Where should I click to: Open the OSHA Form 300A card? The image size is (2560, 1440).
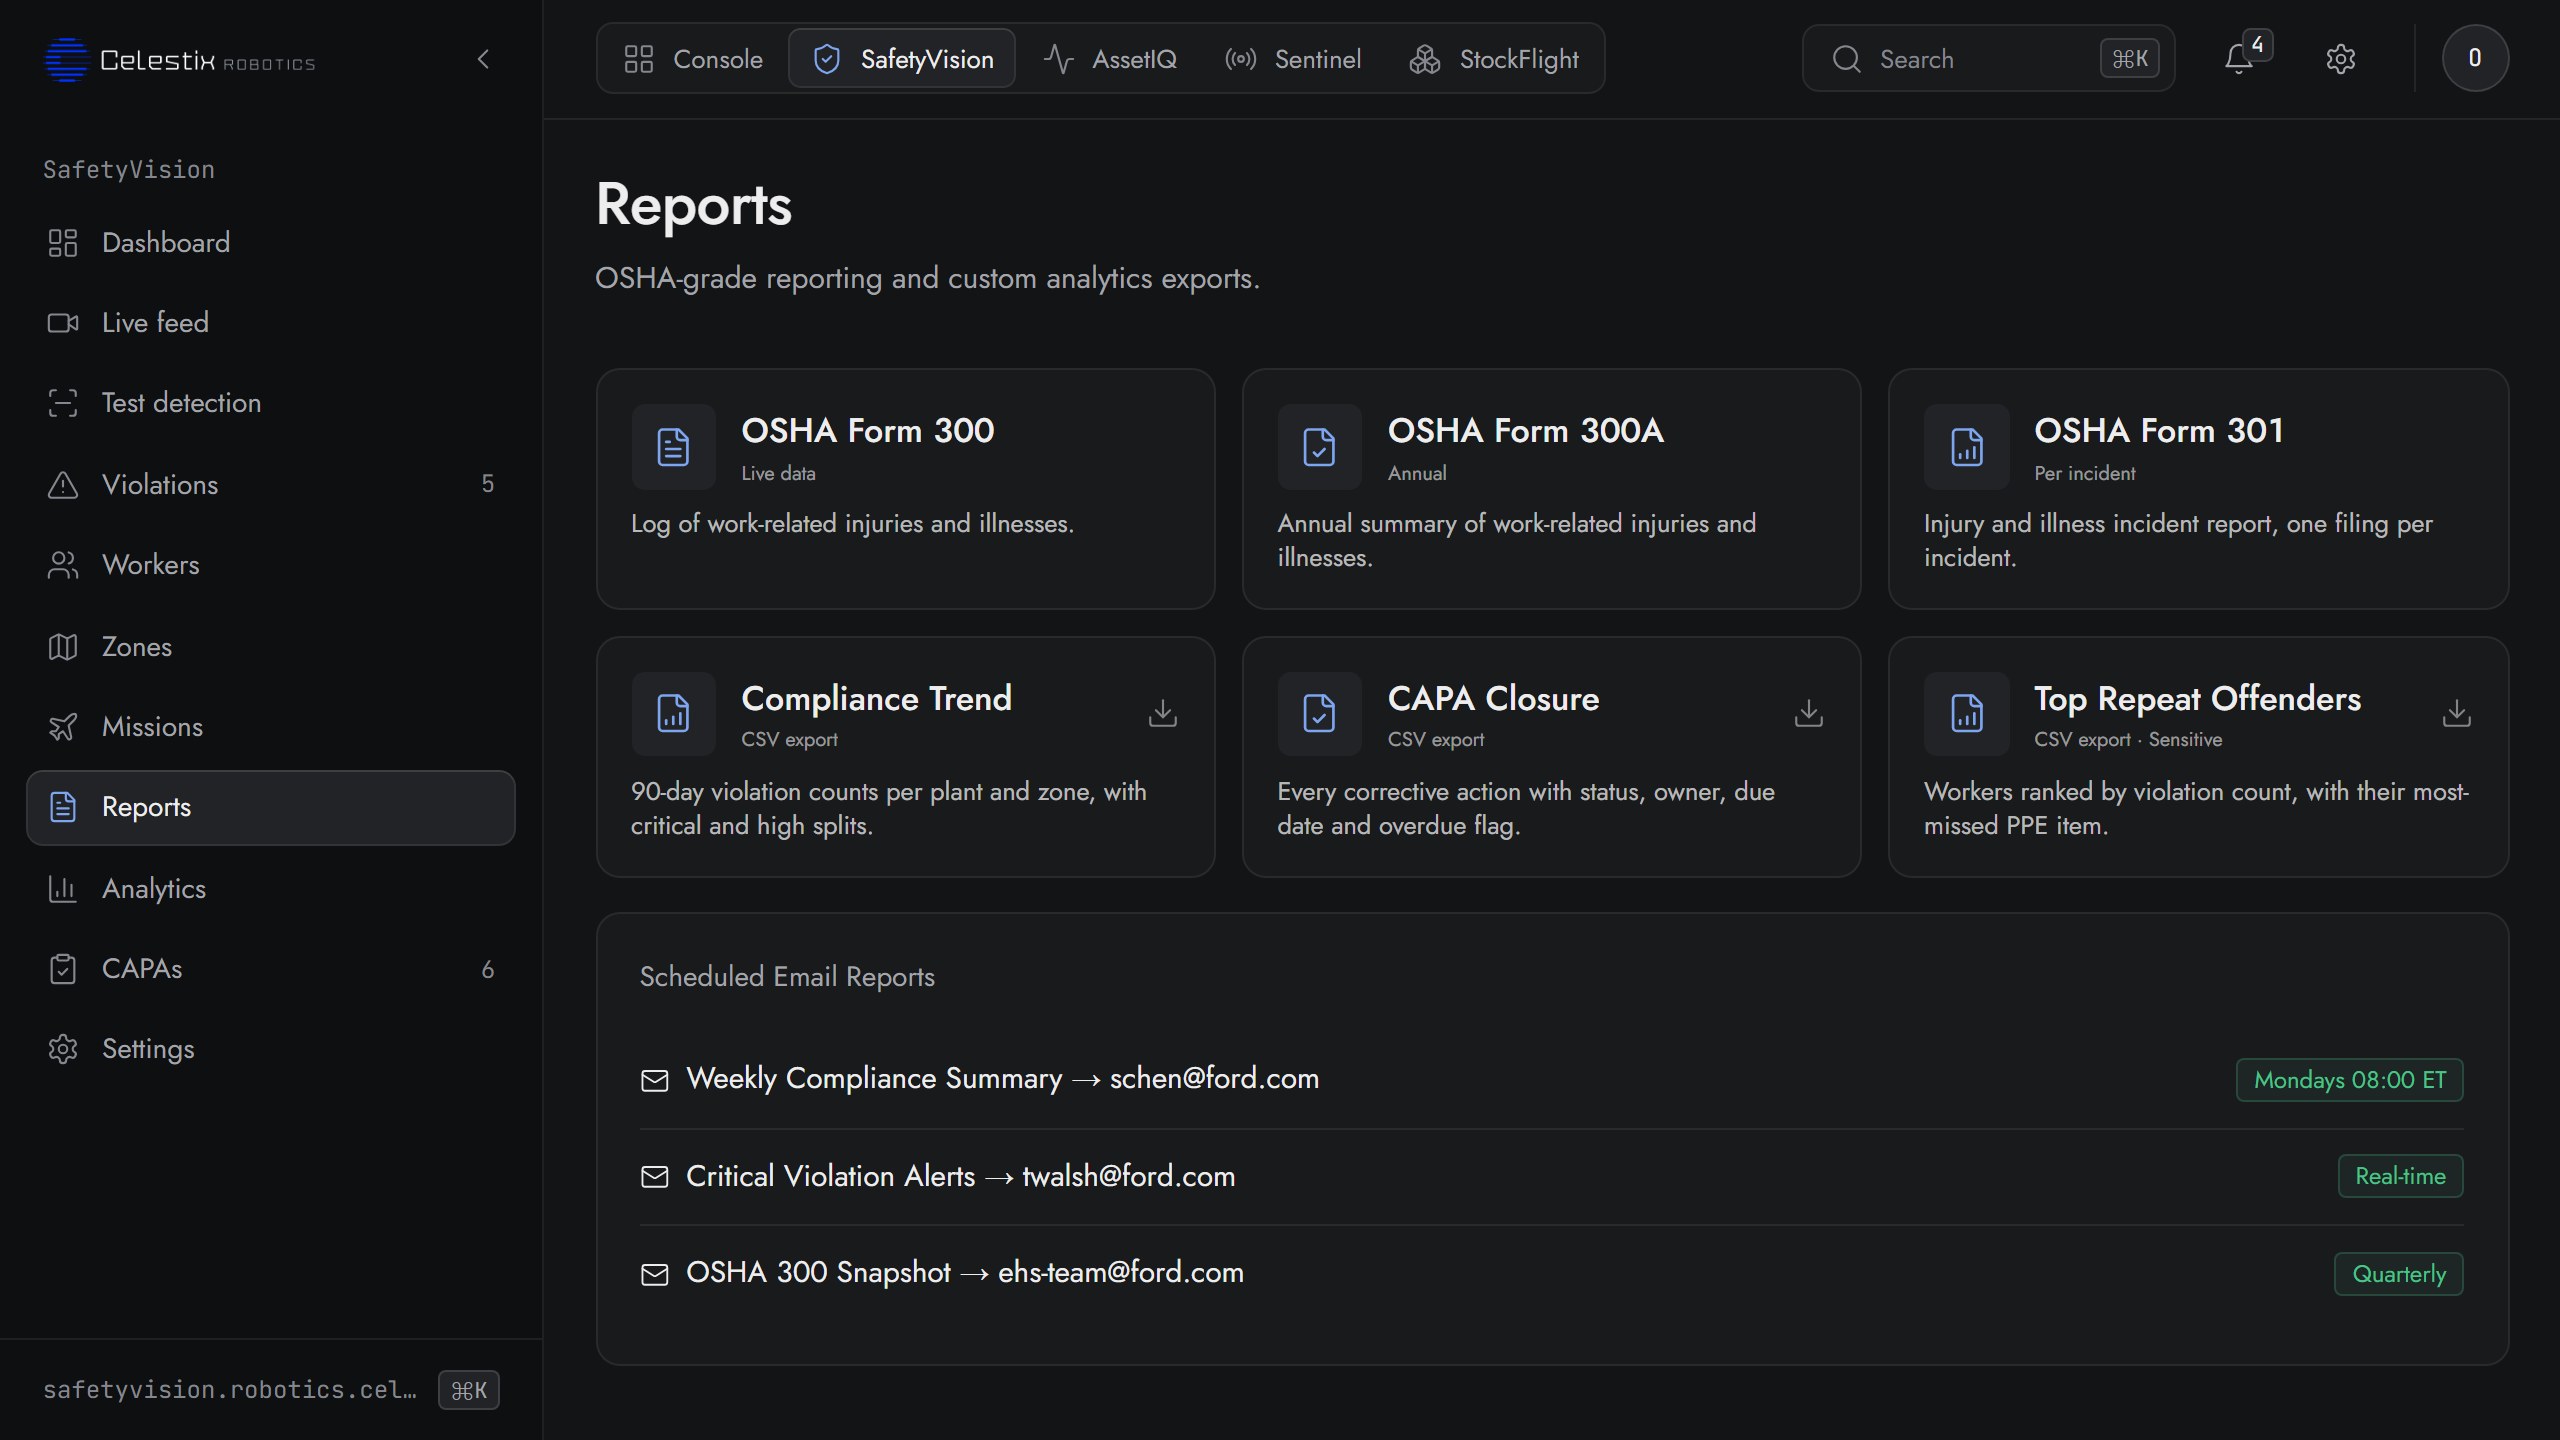click(x=1551, y=488)
